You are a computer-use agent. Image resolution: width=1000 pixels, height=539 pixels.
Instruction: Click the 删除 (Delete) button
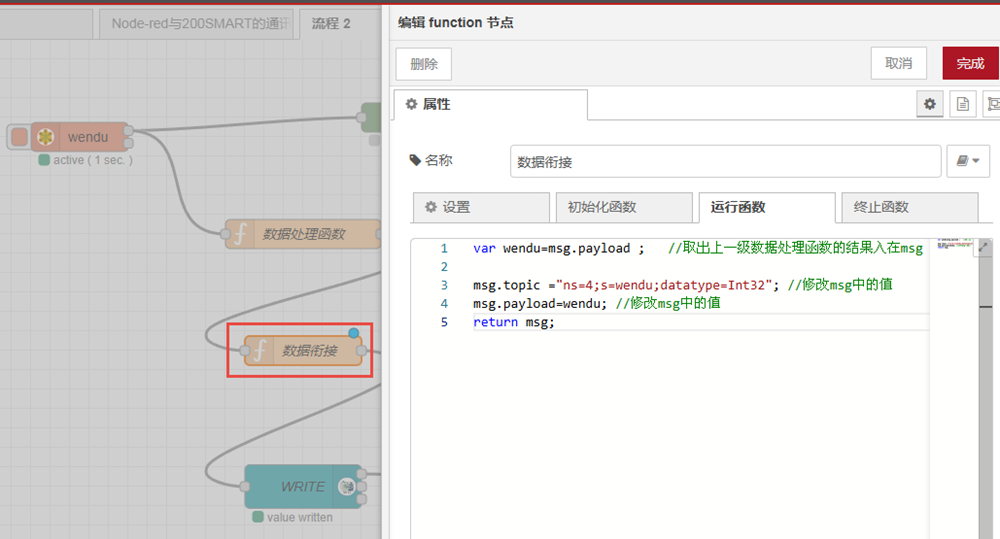coord(423,64)
